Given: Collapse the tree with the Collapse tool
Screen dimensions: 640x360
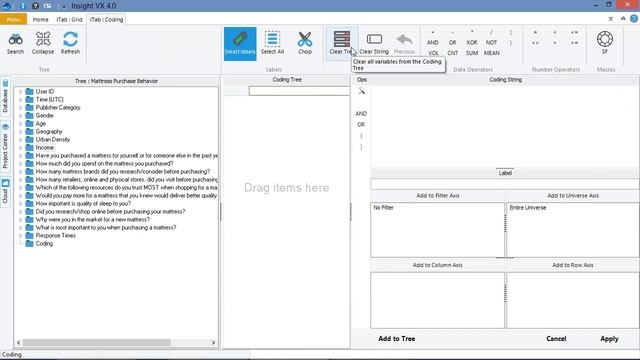Looking at the screenshot, I should [42, 43].
